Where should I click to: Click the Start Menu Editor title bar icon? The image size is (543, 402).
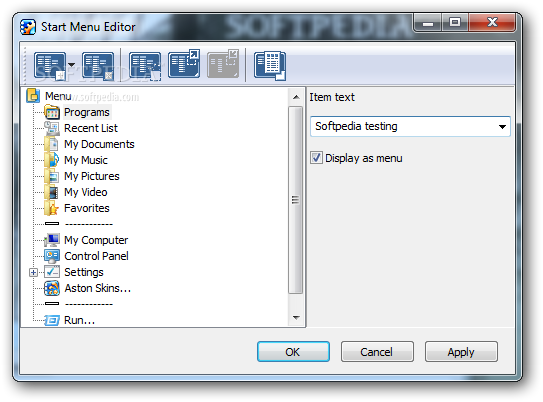pyautogui.click(x=28, y=27)
